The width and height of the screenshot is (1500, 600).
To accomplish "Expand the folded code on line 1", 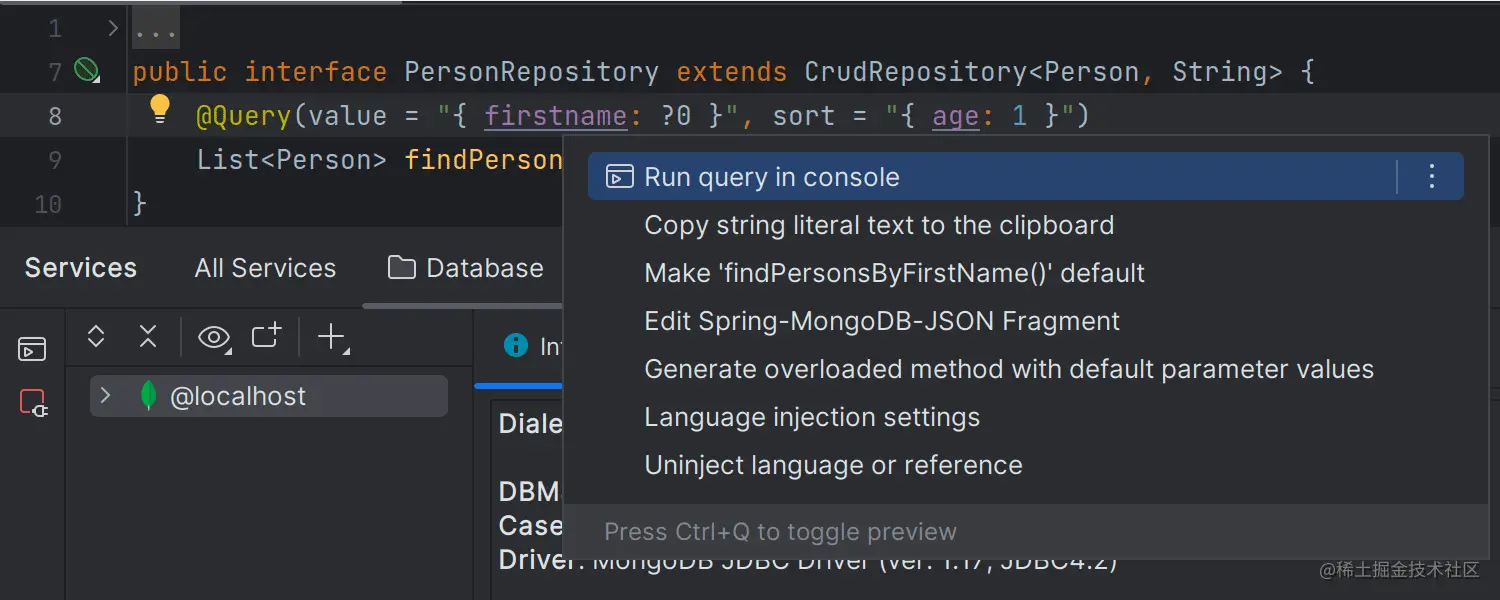I will (x=155, y=27).
